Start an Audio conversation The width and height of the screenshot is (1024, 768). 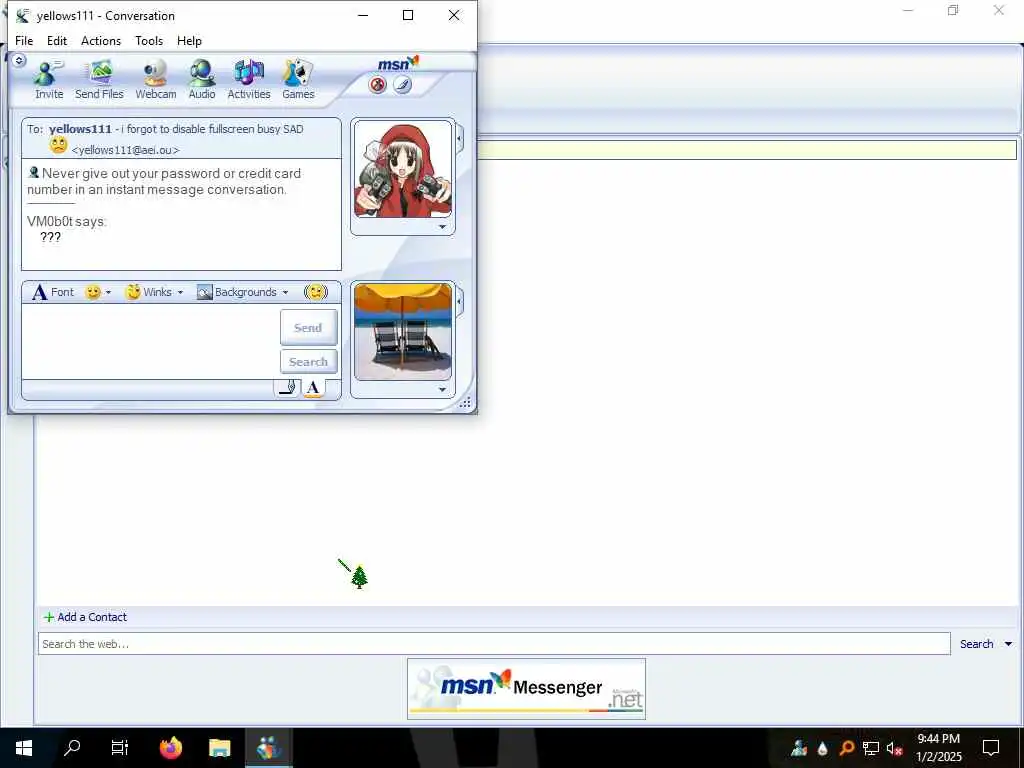[x=202, y=79]
